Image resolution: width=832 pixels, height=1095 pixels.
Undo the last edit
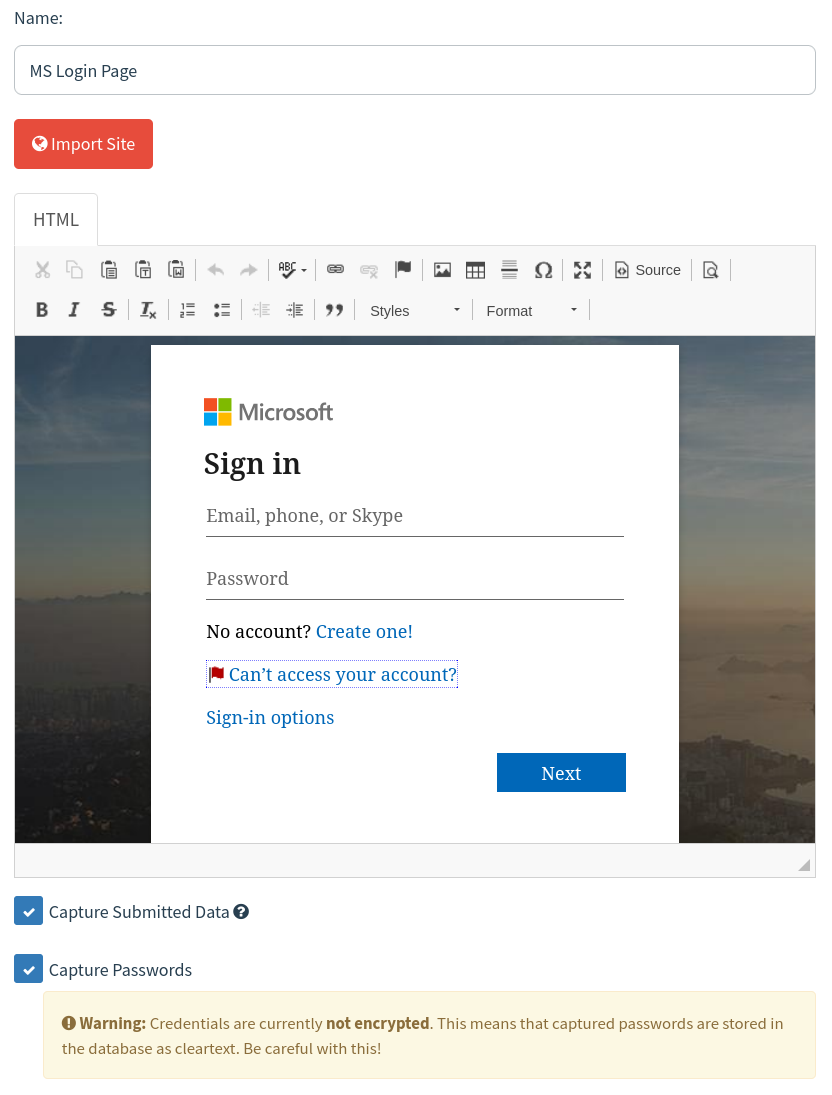click(x=216, y=270)
